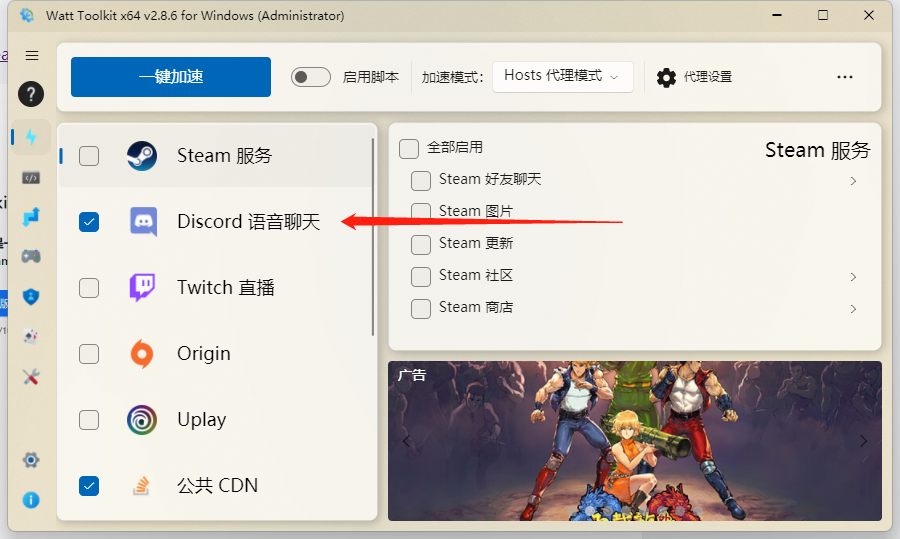Expand the Steam 社区 chevron
Screen dimensions: 900x539
pyautogui.click(x=854, y=277)
